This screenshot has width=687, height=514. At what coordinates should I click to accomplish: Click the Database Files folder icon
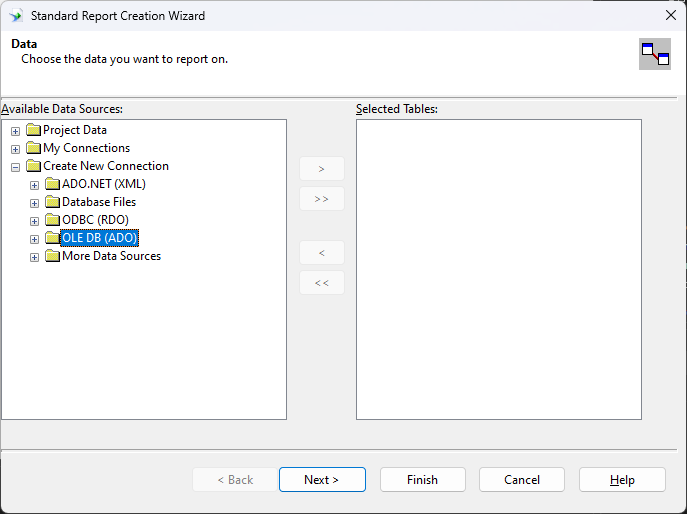(52, 202)
